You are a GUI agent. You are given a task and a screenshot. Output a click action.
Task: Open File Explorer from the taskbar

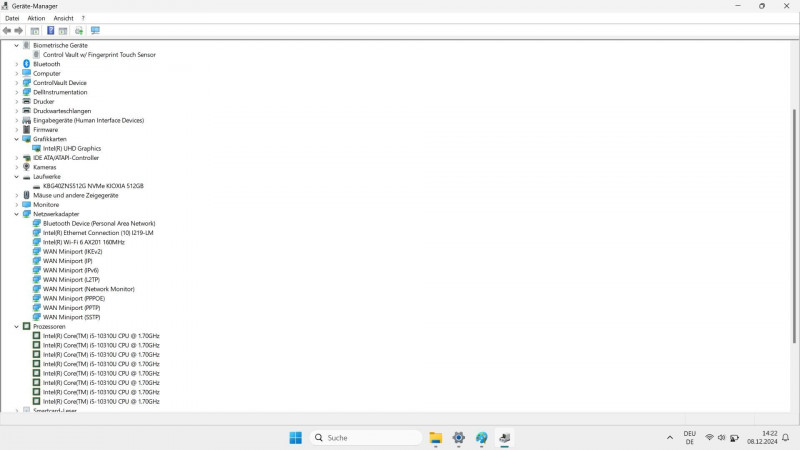(x=436, y=438)
